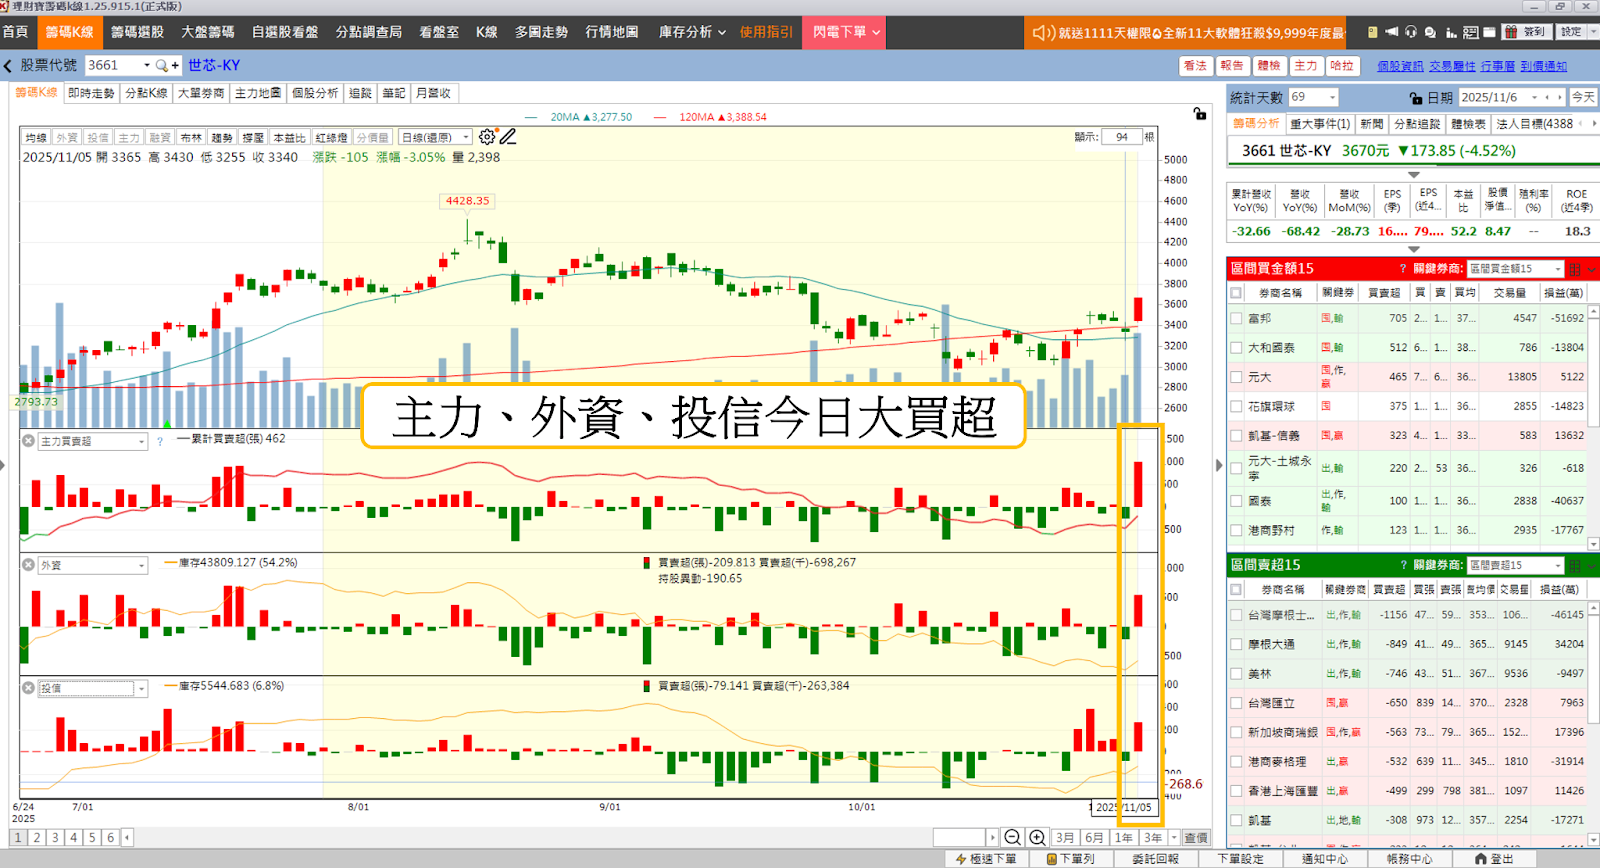Viewport: 1600px width, 868px height.
Task: Click the grid icon in 區間賣超15 header
Action: pos(1575,565)
